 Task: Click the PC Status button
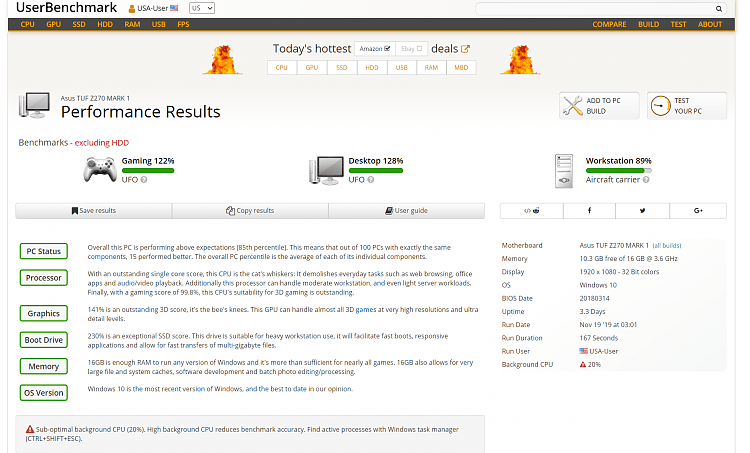(x=44, y=251)
